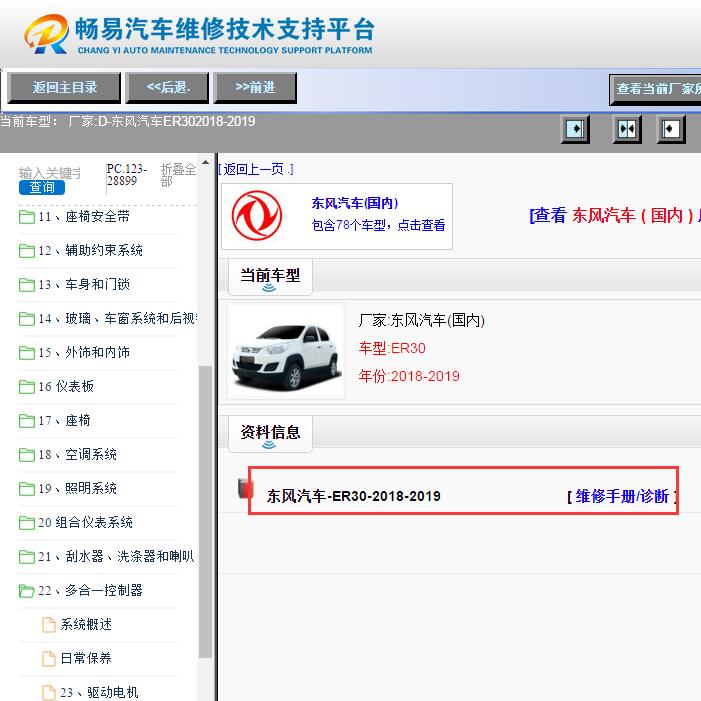The height and width of the screenshot is (701, 701).
Task: Click >>前进 button
Action: [x=255, y=88]
